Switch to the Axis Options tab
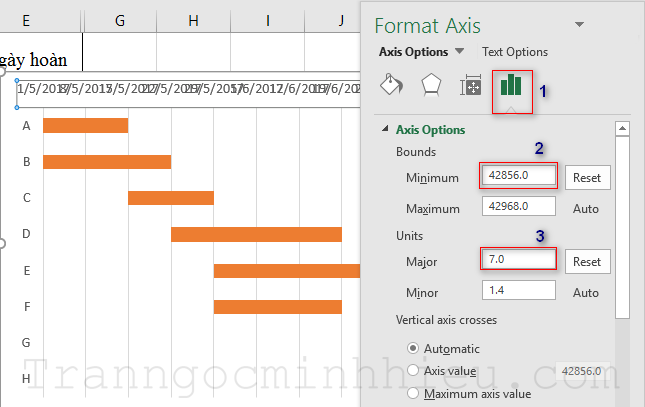 coord(413,52)
